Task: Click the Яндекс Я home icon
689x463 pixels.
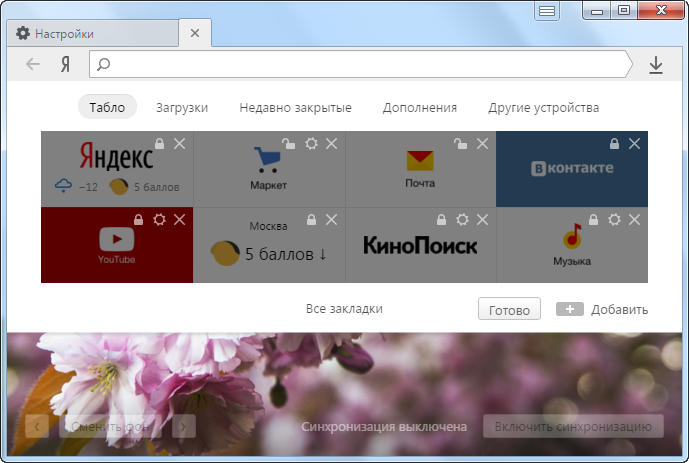Action: (x=65, y=65)
